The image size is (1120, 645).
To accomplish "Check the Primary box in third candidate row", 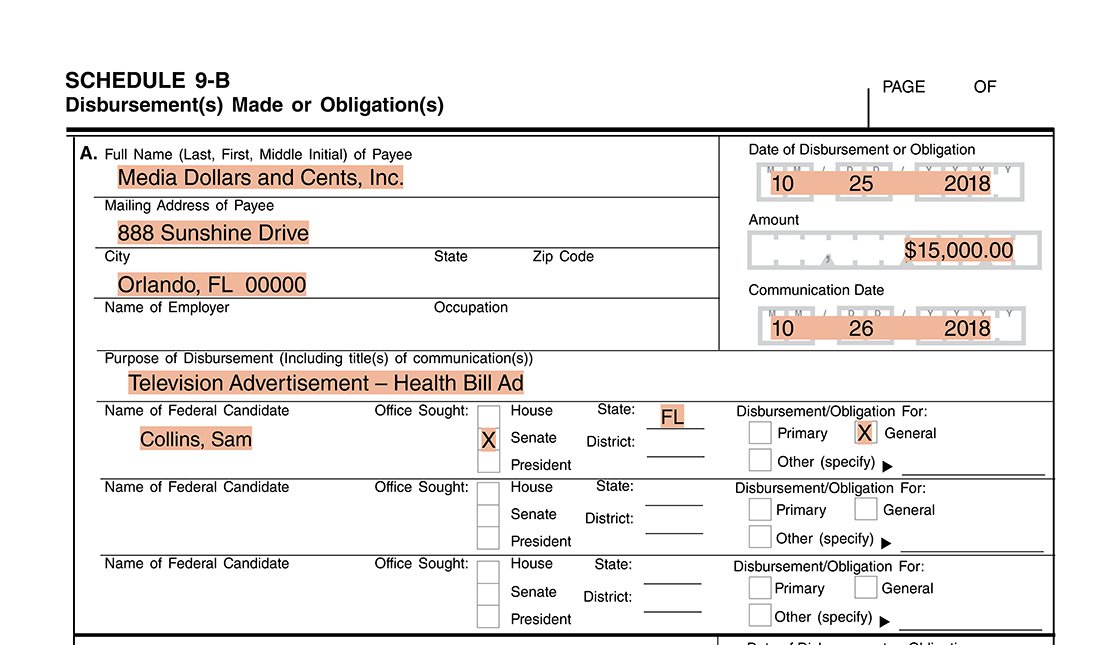I will point(760,587).
